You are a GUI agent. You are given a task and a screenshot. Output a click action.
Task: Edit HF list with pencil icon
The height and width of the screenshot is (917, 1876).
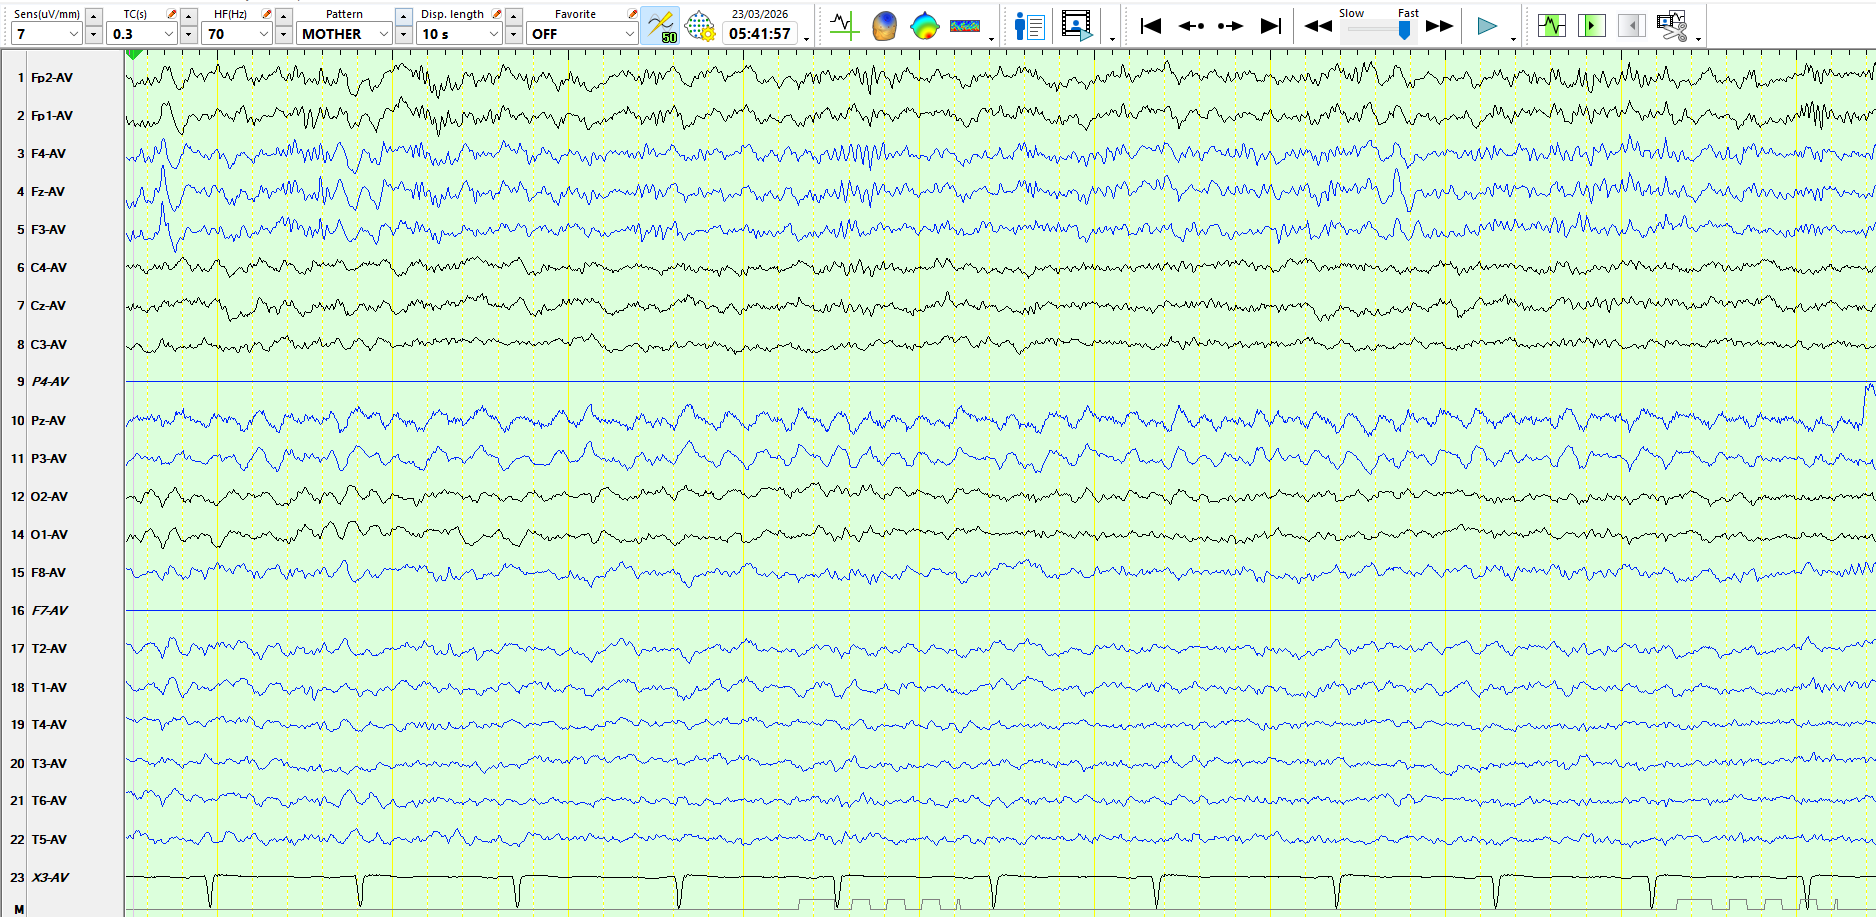(x=267, y=14)
